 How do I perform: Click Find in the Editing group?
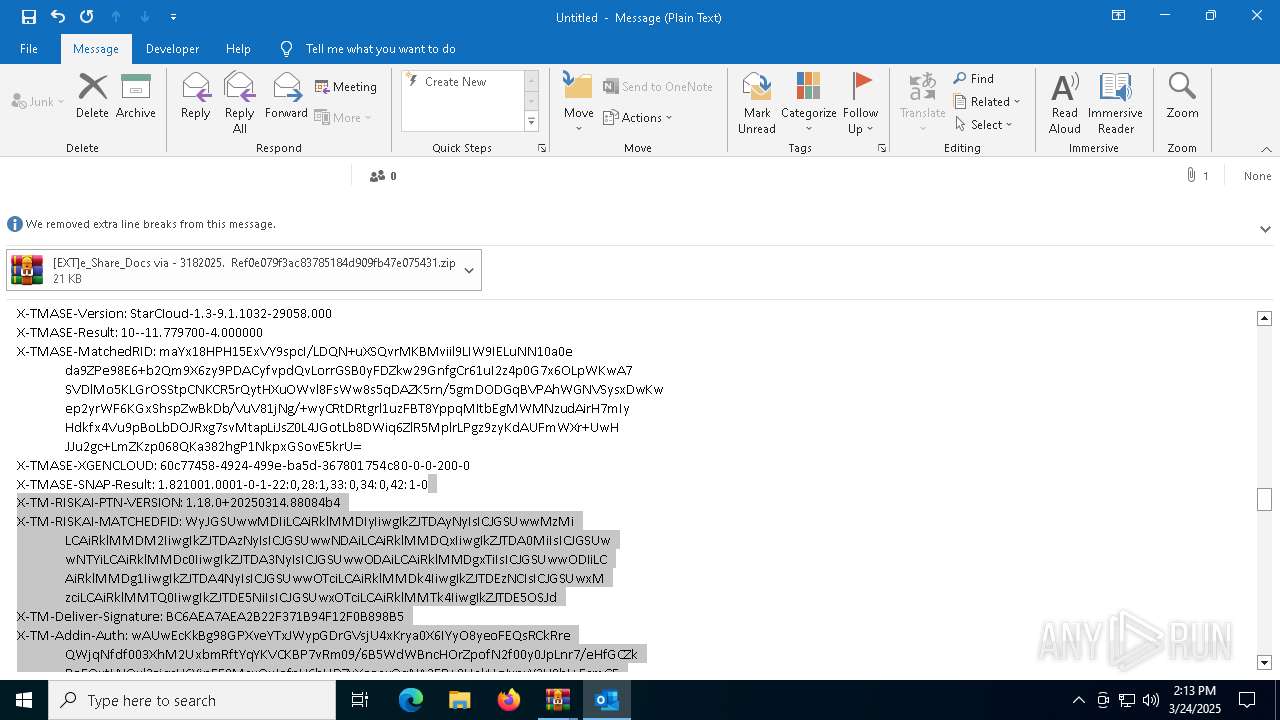tap(974, 79)
